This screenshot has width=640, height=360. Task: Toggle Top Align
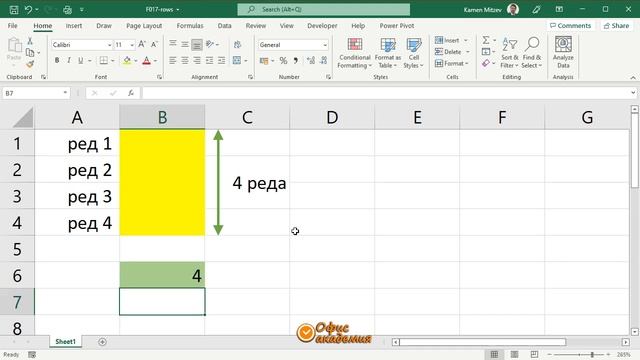(173, 44)
